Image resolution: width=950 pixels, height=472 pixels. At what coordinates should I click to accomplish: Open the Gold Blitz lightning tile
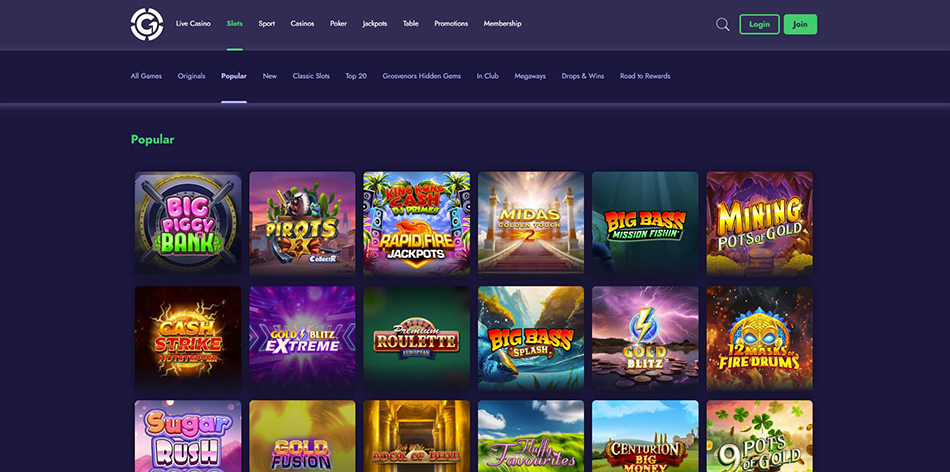click(645, 339)
